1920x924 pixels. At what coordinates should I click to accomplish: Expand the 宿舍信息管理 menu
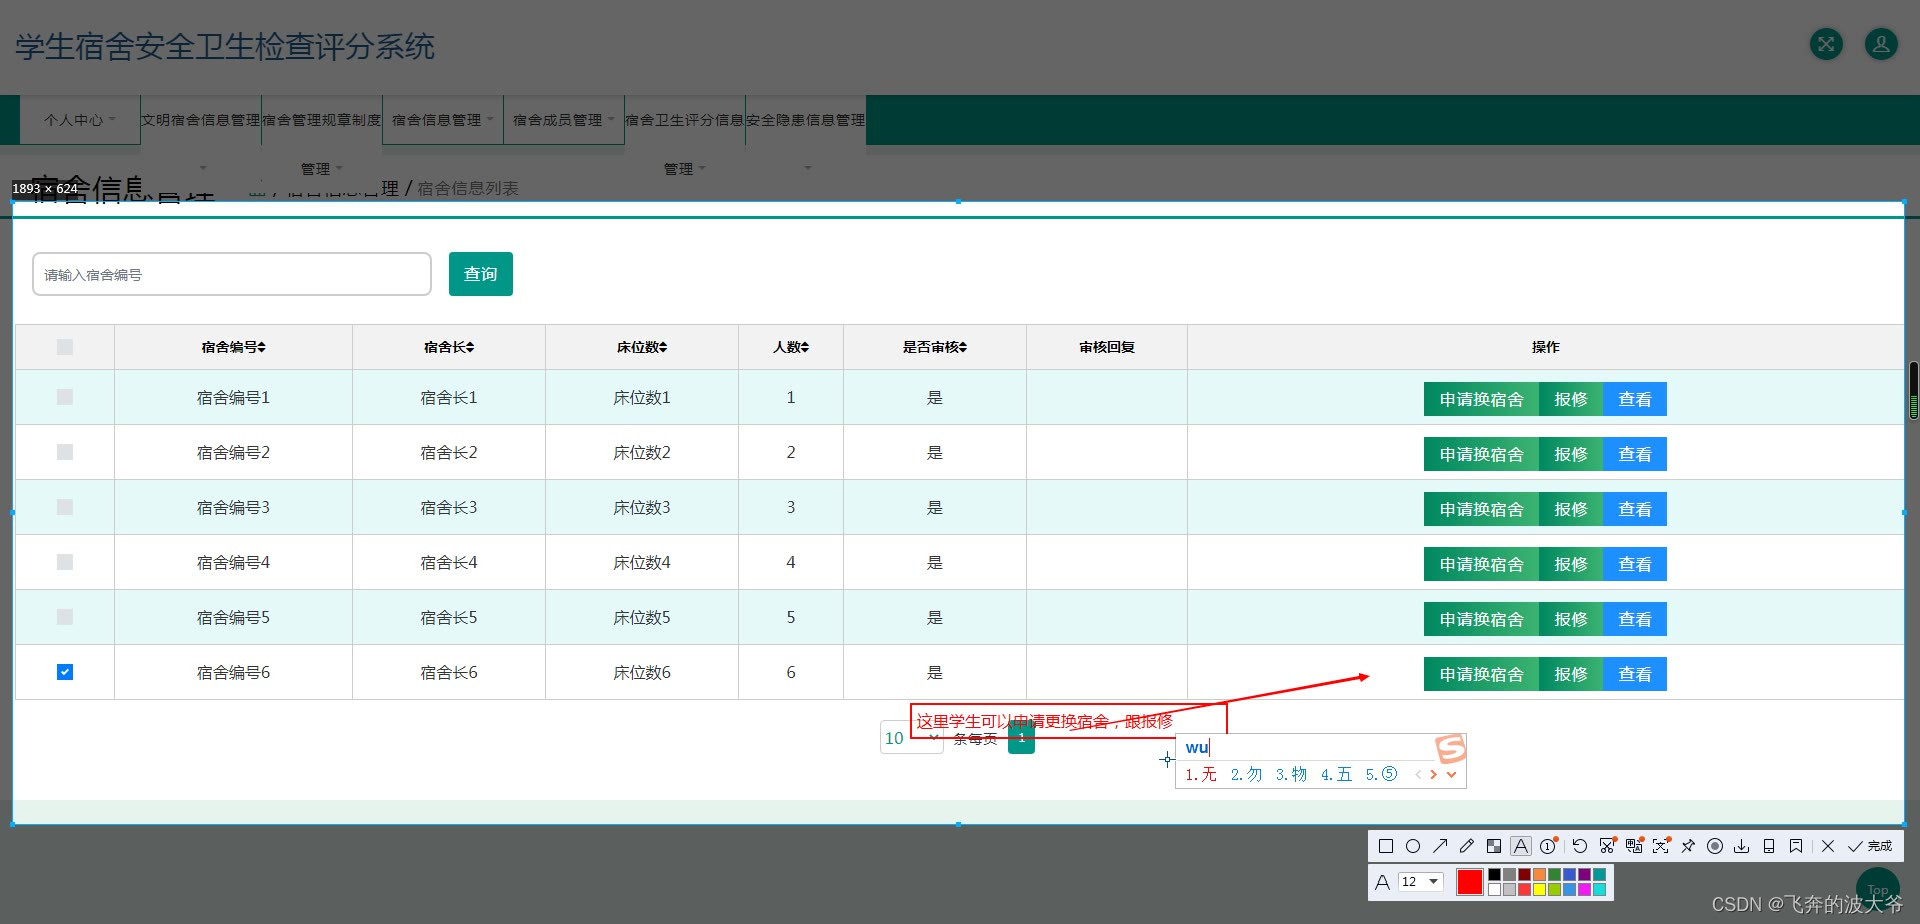click(x=443, y=120)
